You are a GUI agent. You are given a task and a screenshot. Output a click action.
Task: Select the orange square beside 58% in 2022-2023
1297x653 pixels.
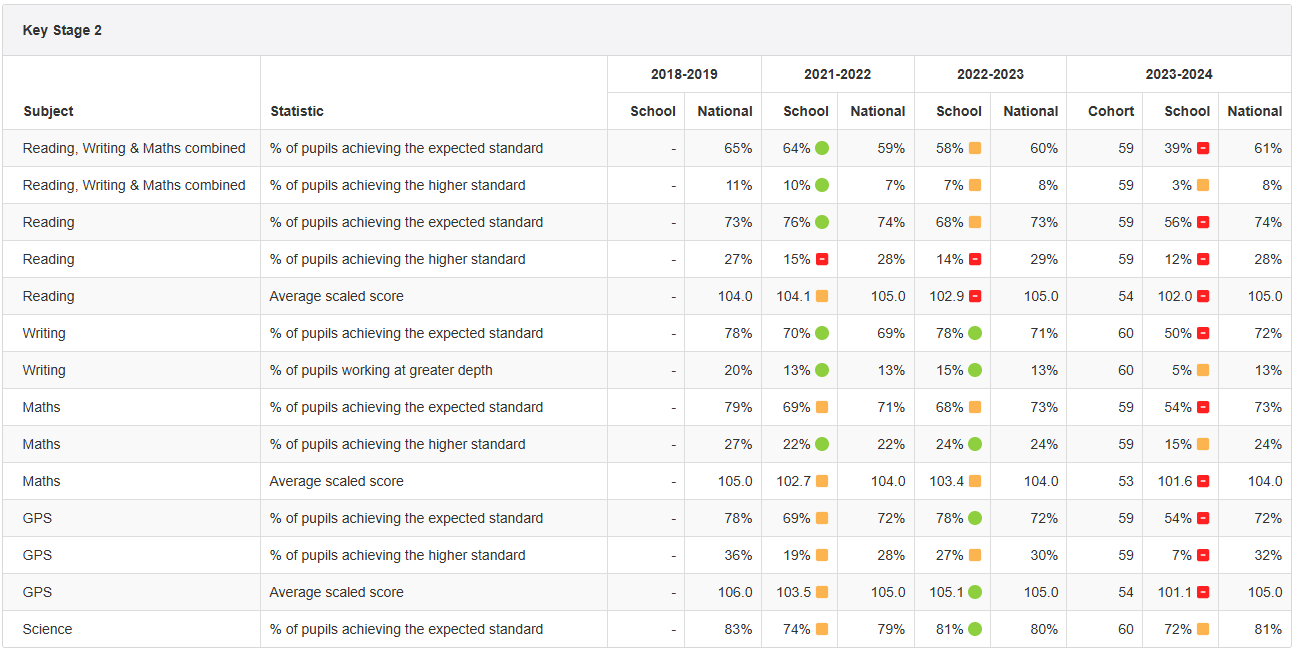pos(975,148)
